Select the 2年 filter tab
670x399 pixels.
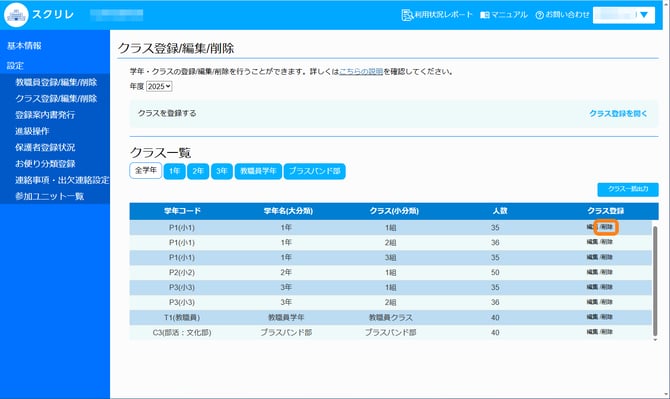coord(198,171)
